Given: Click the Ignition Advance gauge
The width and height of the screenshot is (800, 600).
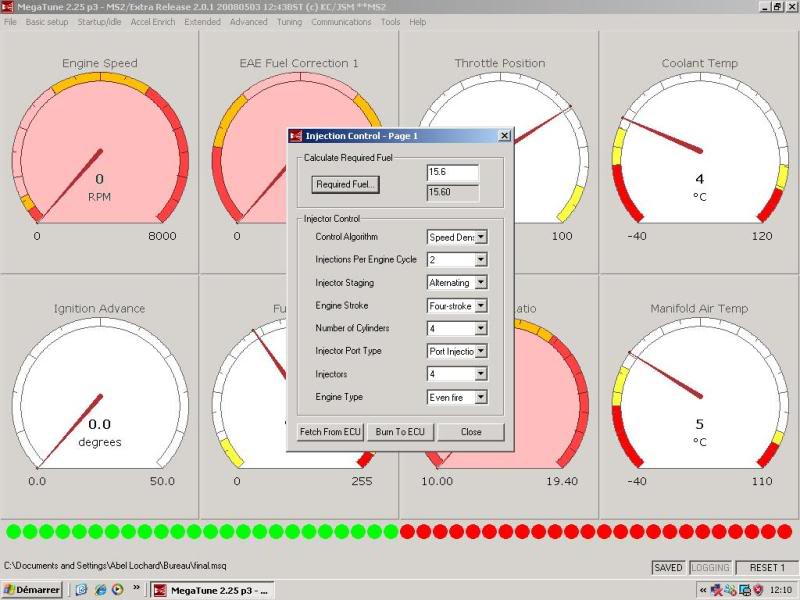Looking at the screenshot, I should coord(99,397).
